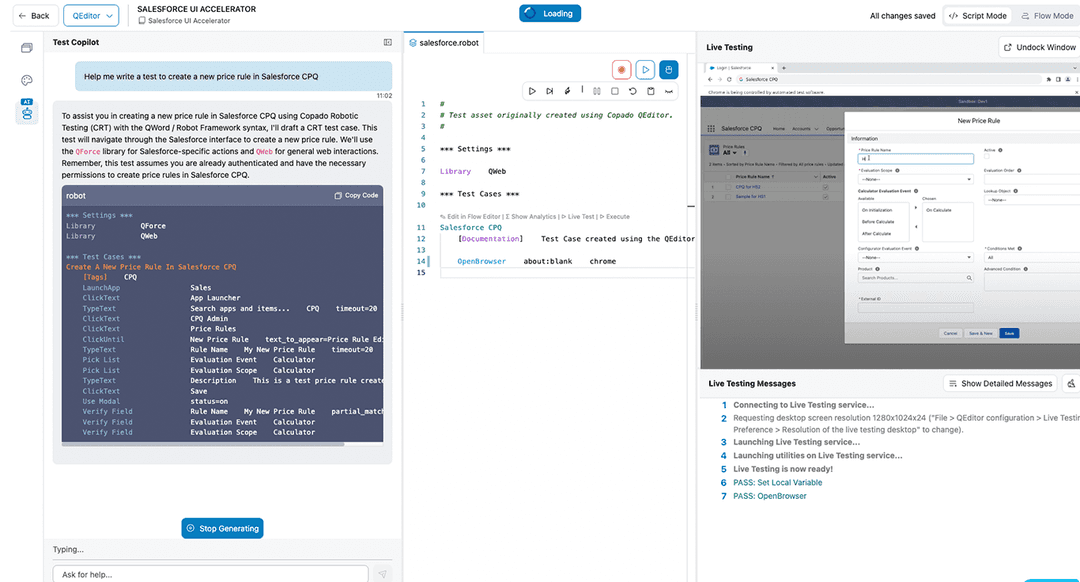Click the play icon in debug toolbar
The height and width of the screenshot is (582, 1080).
pyautogui.click(x=532, y=91)
